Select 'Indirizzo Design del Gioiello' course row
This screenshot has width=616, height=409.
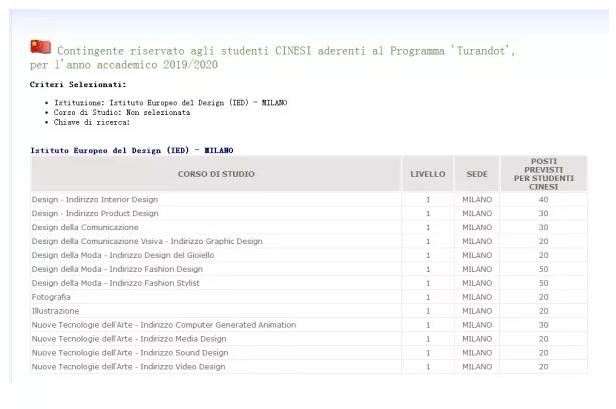[309, 255]
